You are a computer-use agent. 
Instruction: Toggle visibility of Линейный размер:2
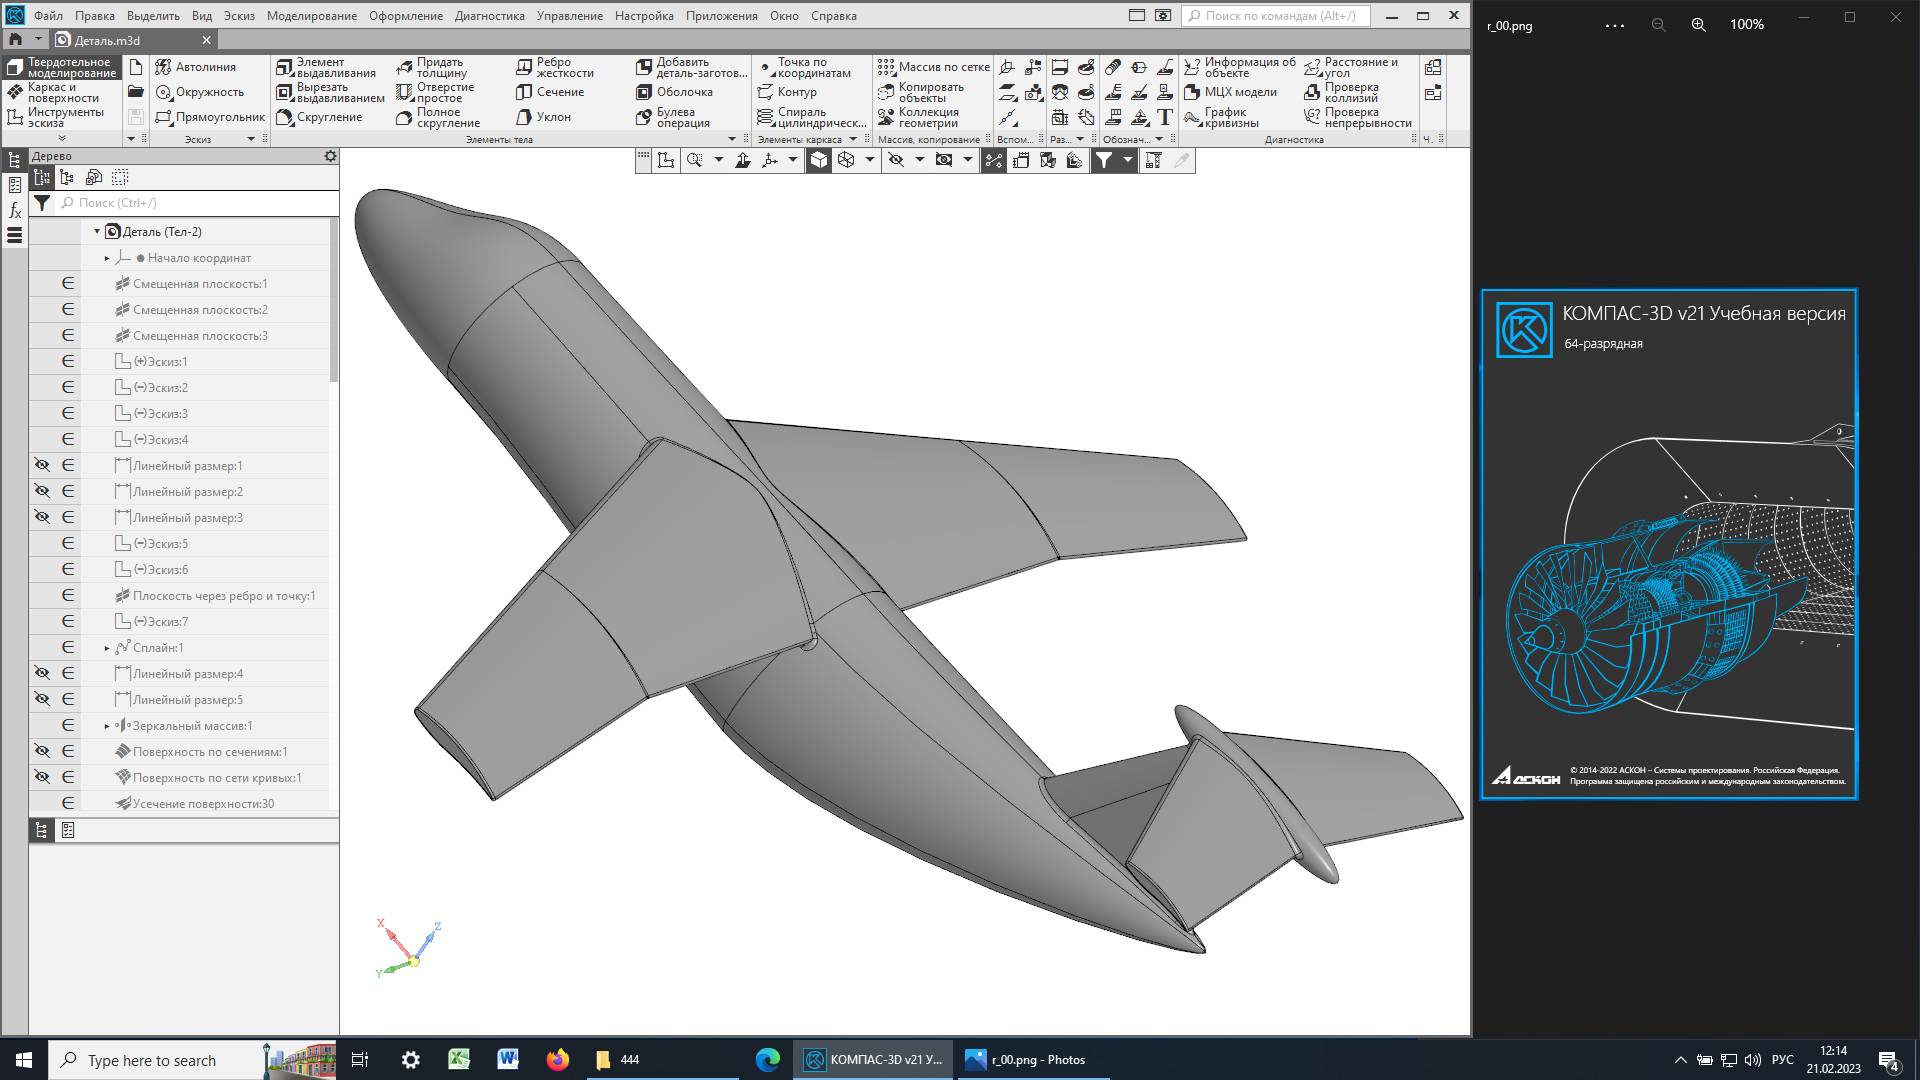[42, 491]
